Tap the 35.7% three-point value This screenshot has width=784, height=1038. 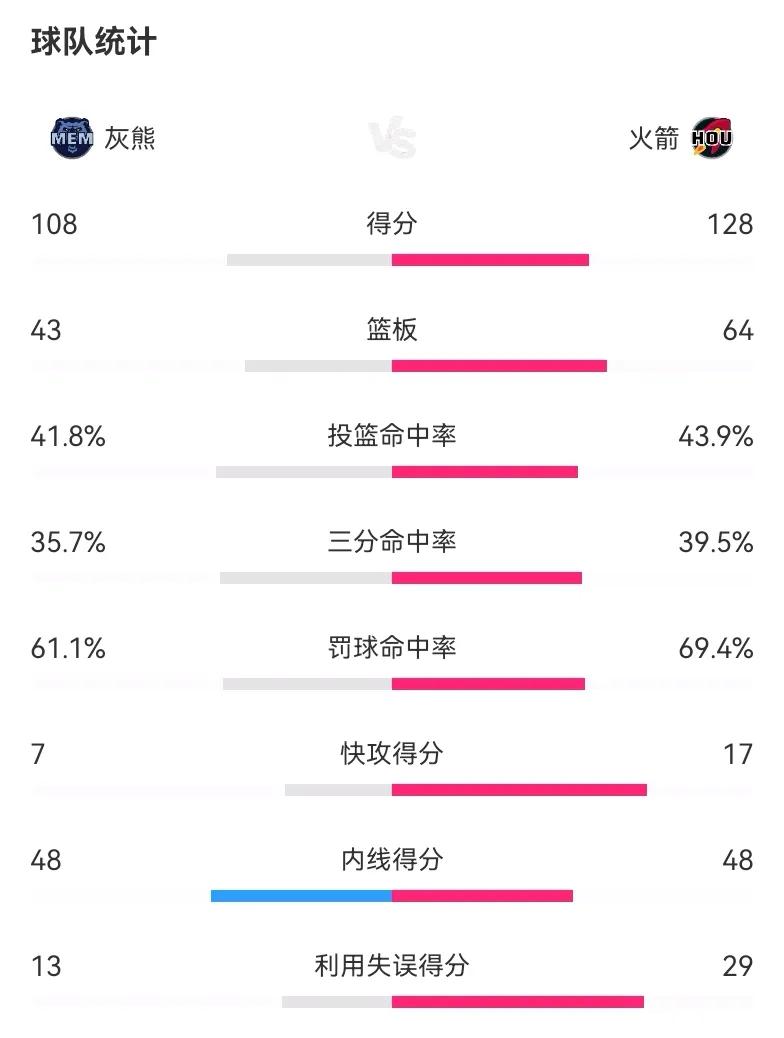(68, 542)
